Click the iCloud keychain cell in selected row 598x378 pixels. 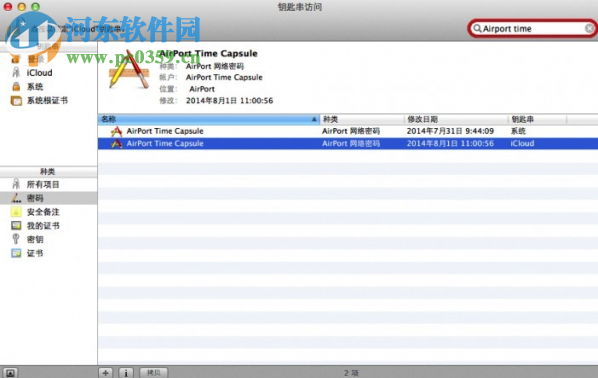522,144
